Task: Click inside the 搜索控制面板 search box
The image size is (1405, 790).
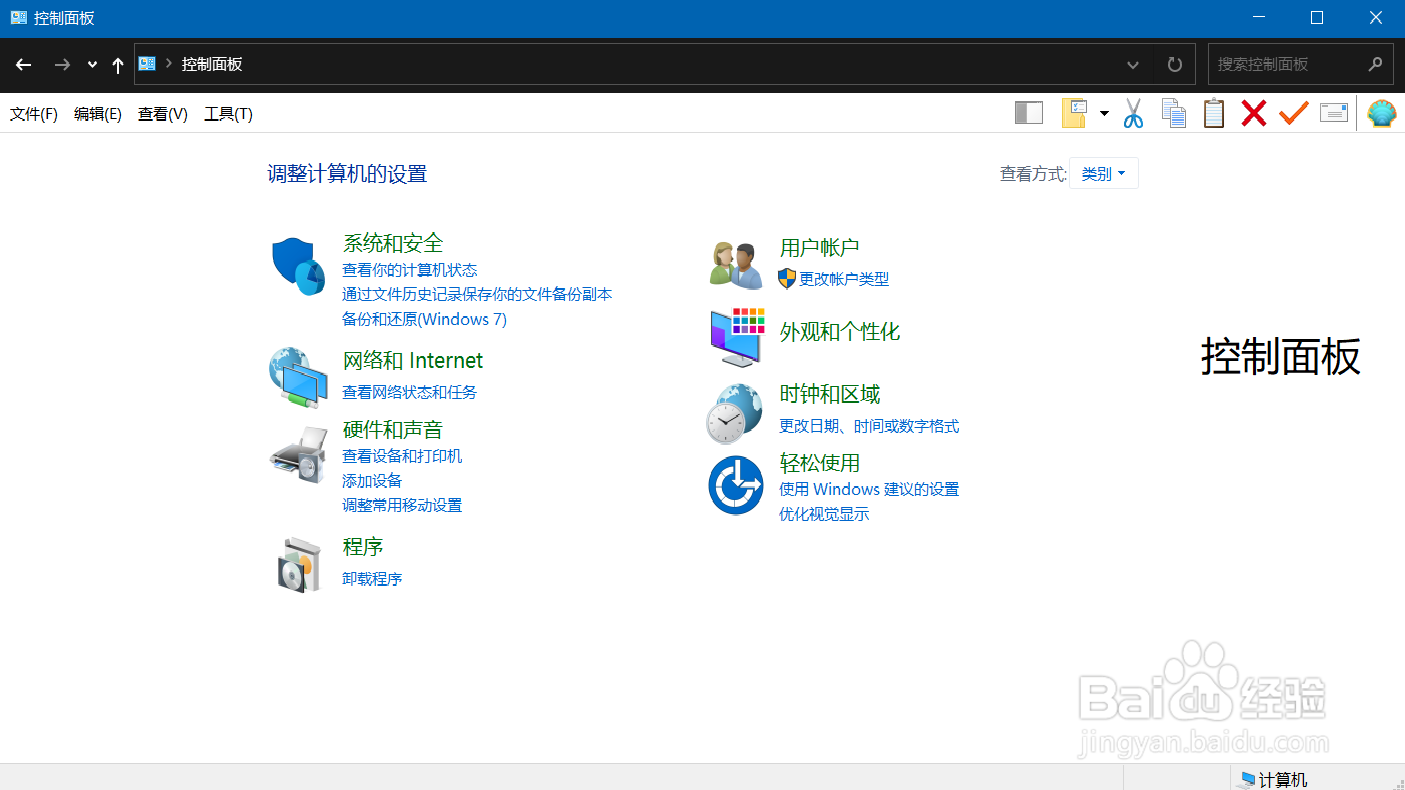Action: [1290, 64]
